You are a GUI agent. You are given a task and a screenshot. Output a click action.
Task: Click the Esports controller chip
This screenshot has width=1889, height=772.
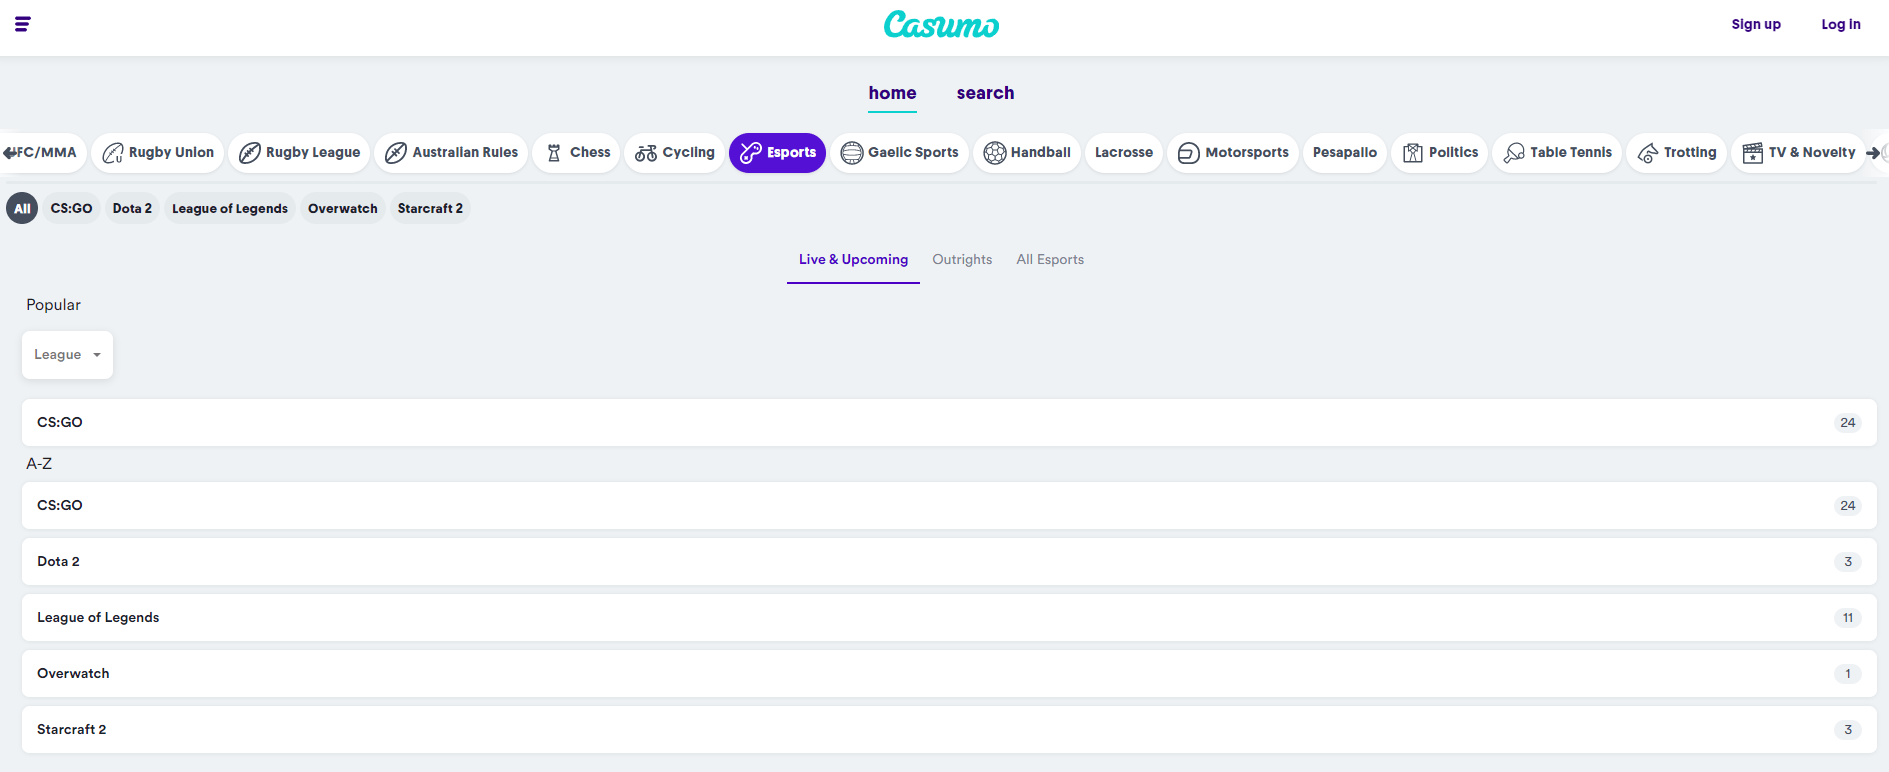pos(778,153)
